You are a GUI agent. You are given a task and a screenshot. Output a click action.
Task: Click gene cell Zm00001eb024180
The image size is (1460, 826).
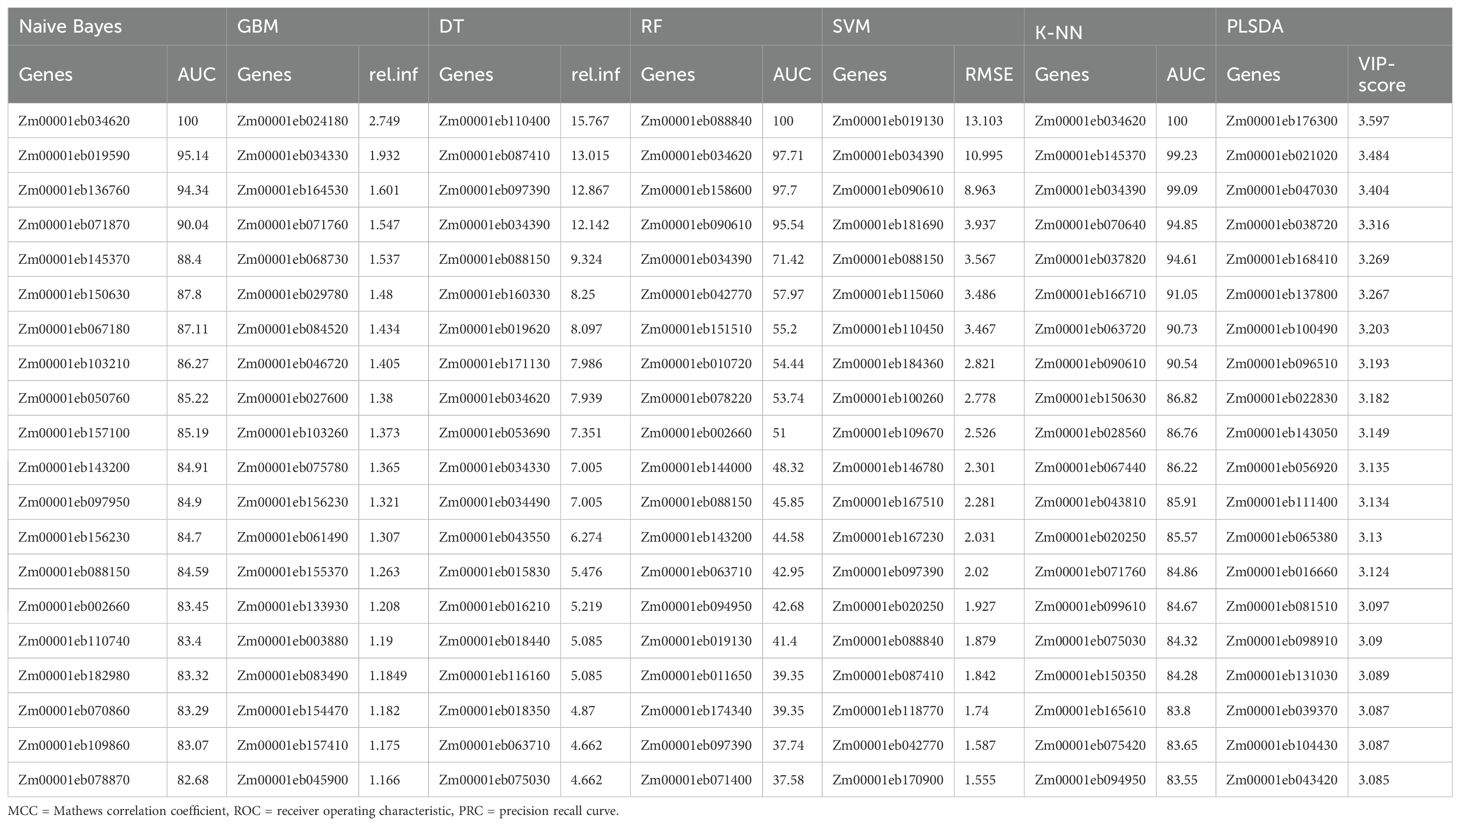coord(292,121)
